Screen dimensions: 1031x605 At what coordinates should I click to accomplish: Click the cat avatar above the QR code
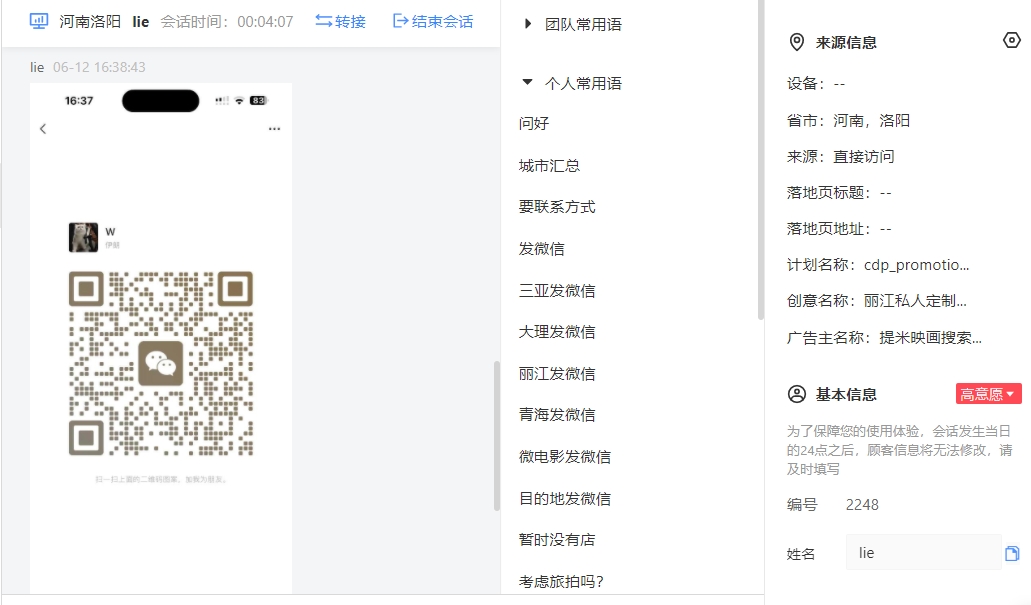(x=84, y=237)
